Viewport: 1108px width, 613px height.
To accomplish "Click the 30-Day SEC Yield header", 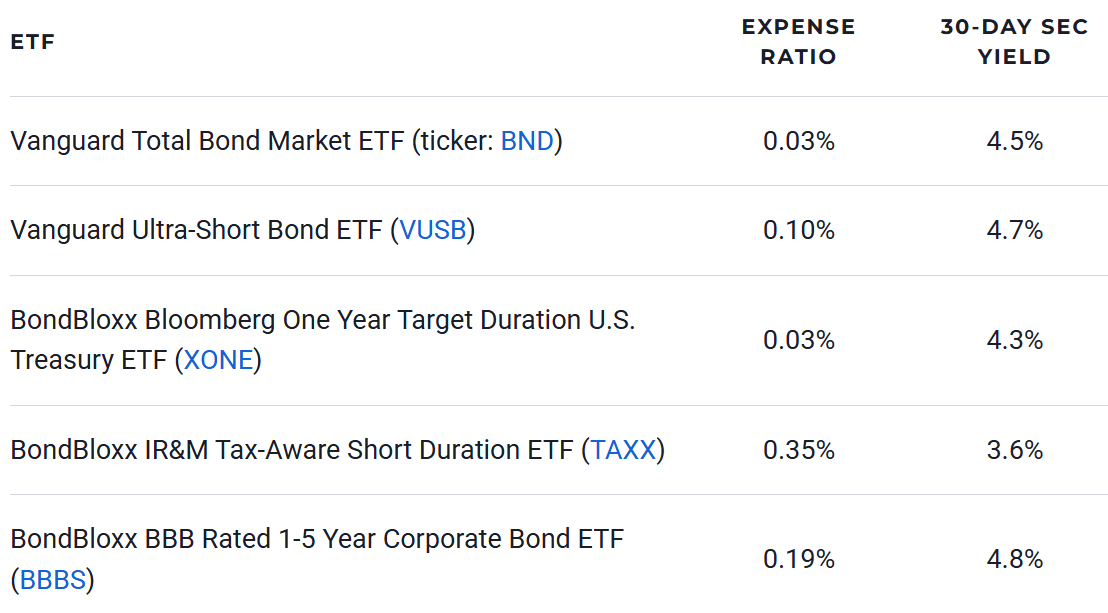I will 1014,42.
